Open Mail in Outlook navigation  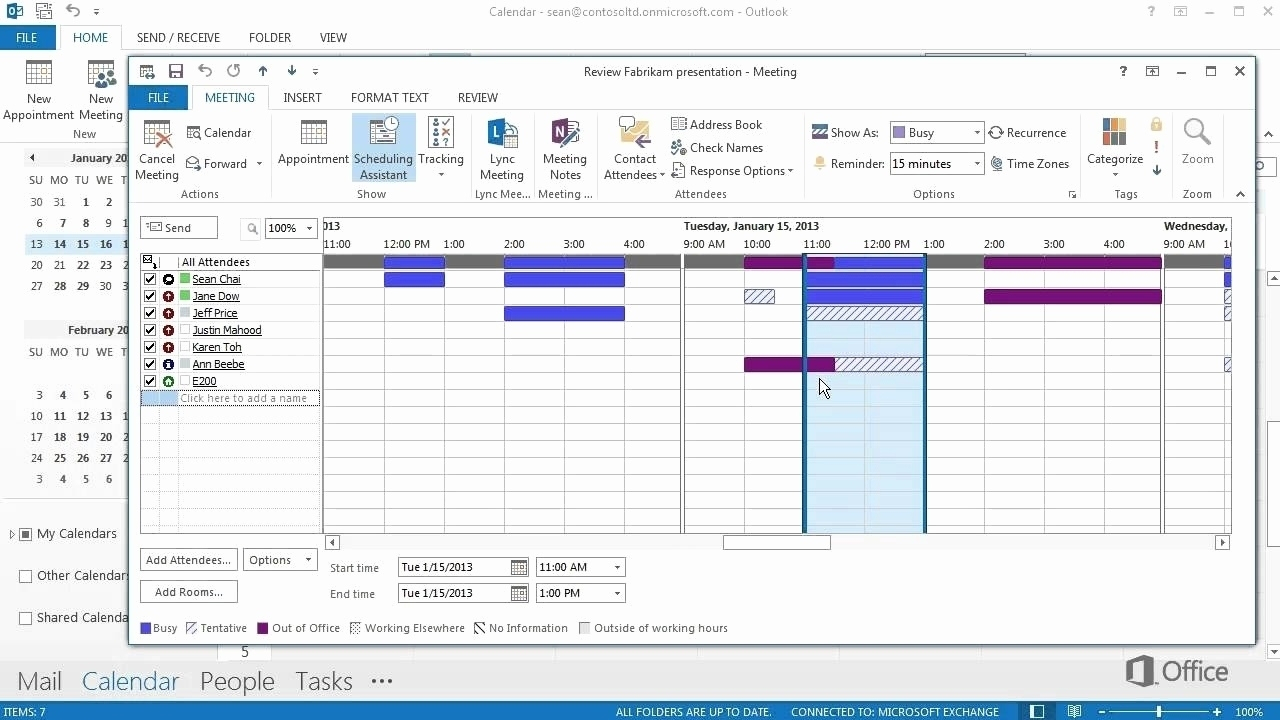click(39, 681)
